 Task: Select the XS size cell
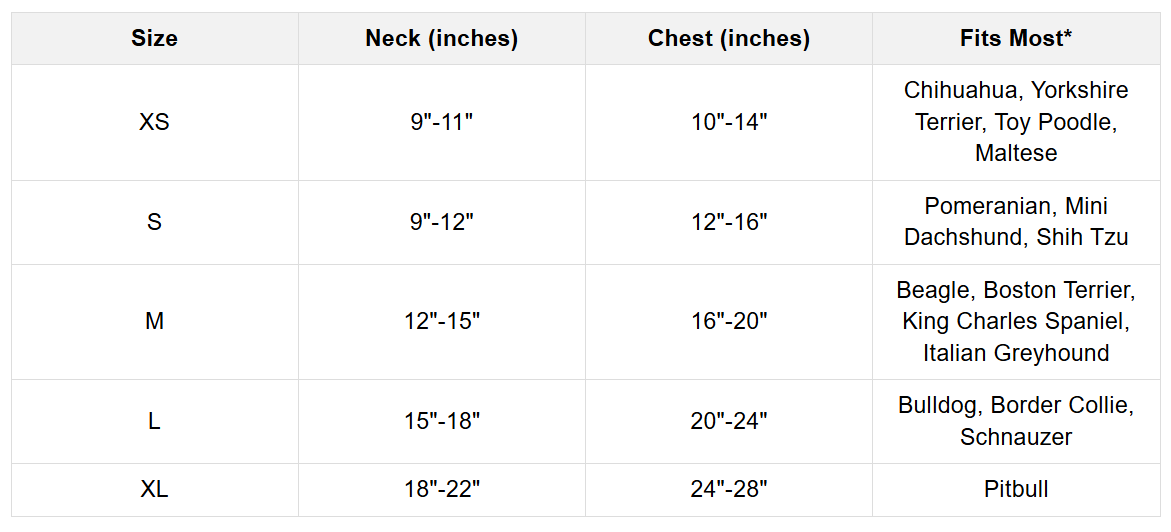[x=154, y=122]
